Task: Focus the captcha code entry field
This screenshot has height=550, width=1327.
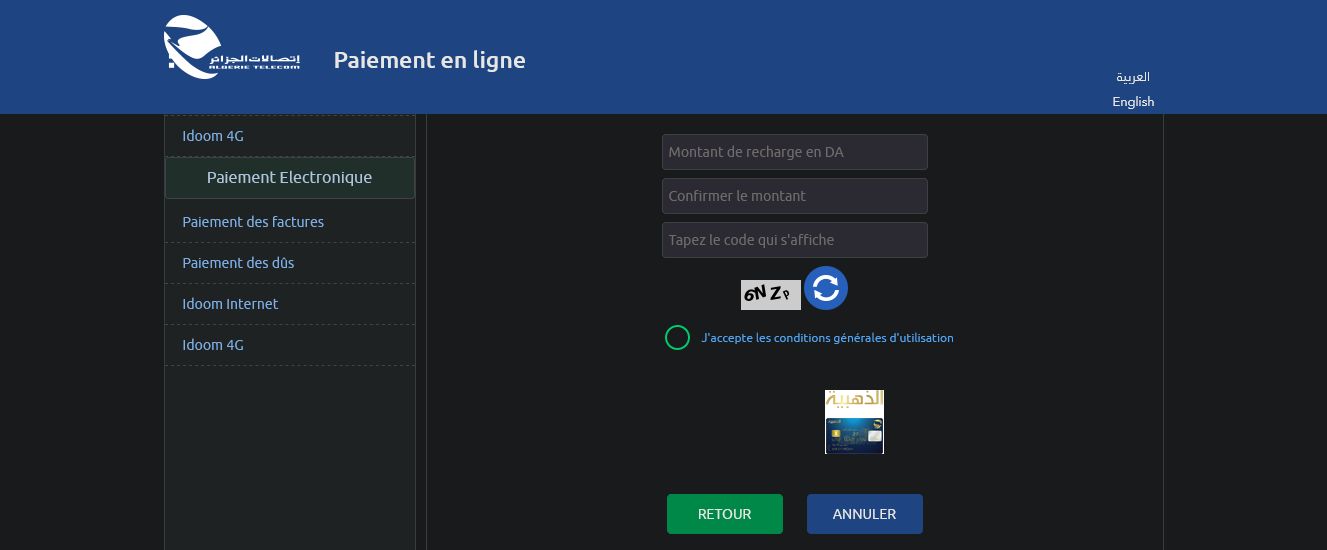Action: coord(795,240)
